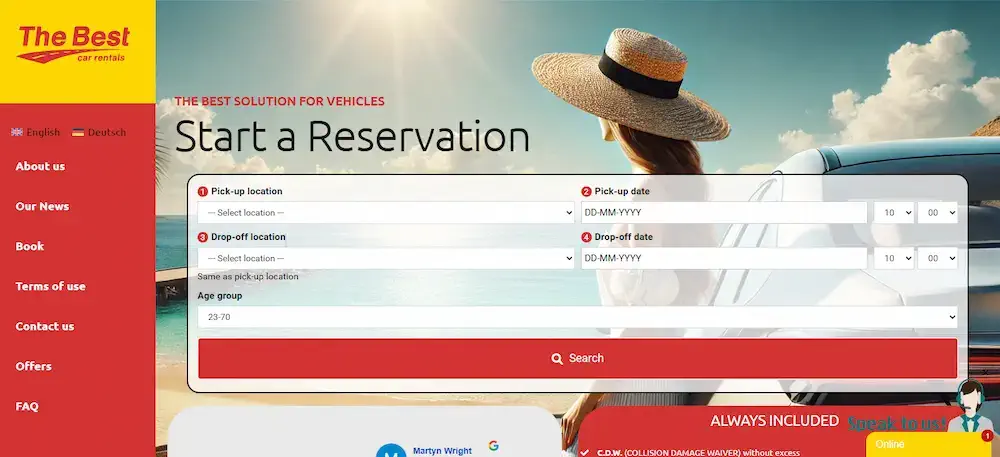Switch language to Deutsch via German flag
Viewport: 1000px width, 457px height.
pyautogui.click(x=78, y=132)
